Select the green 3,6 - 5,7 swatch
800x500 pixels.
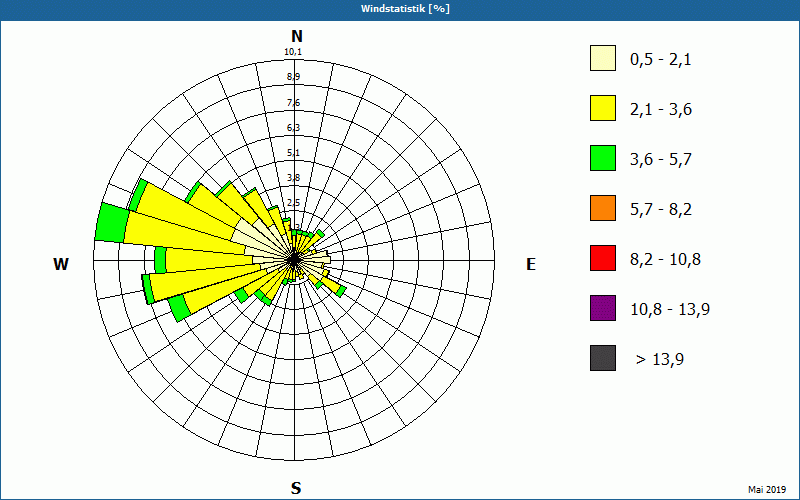(603, 158)
